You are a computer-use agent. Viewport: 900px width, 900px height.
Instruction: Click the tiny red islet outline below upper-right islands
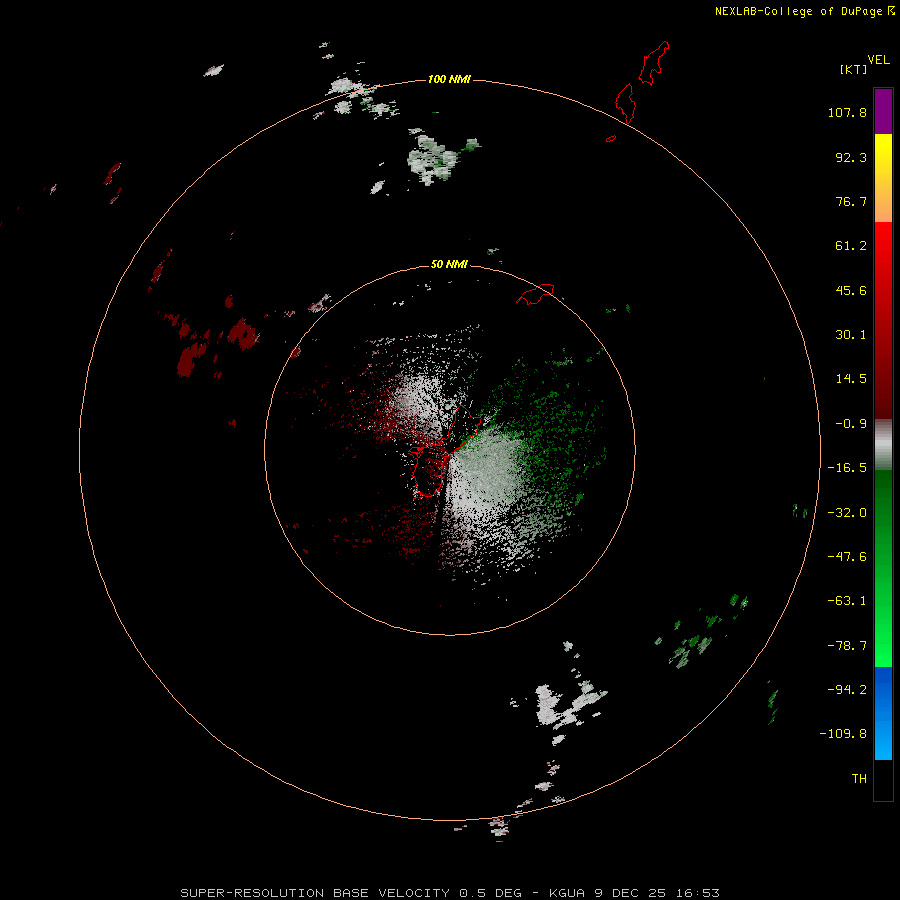(611, 138)
